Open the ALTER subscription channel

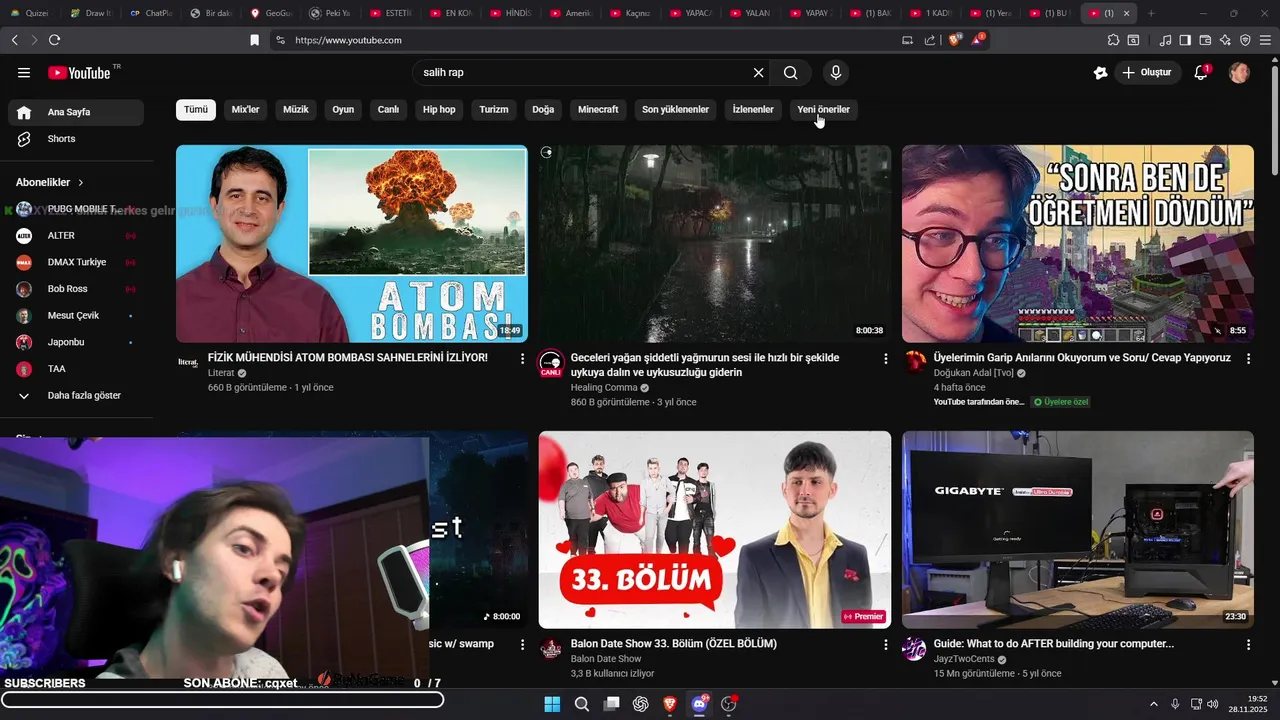[x=76, y=236]
